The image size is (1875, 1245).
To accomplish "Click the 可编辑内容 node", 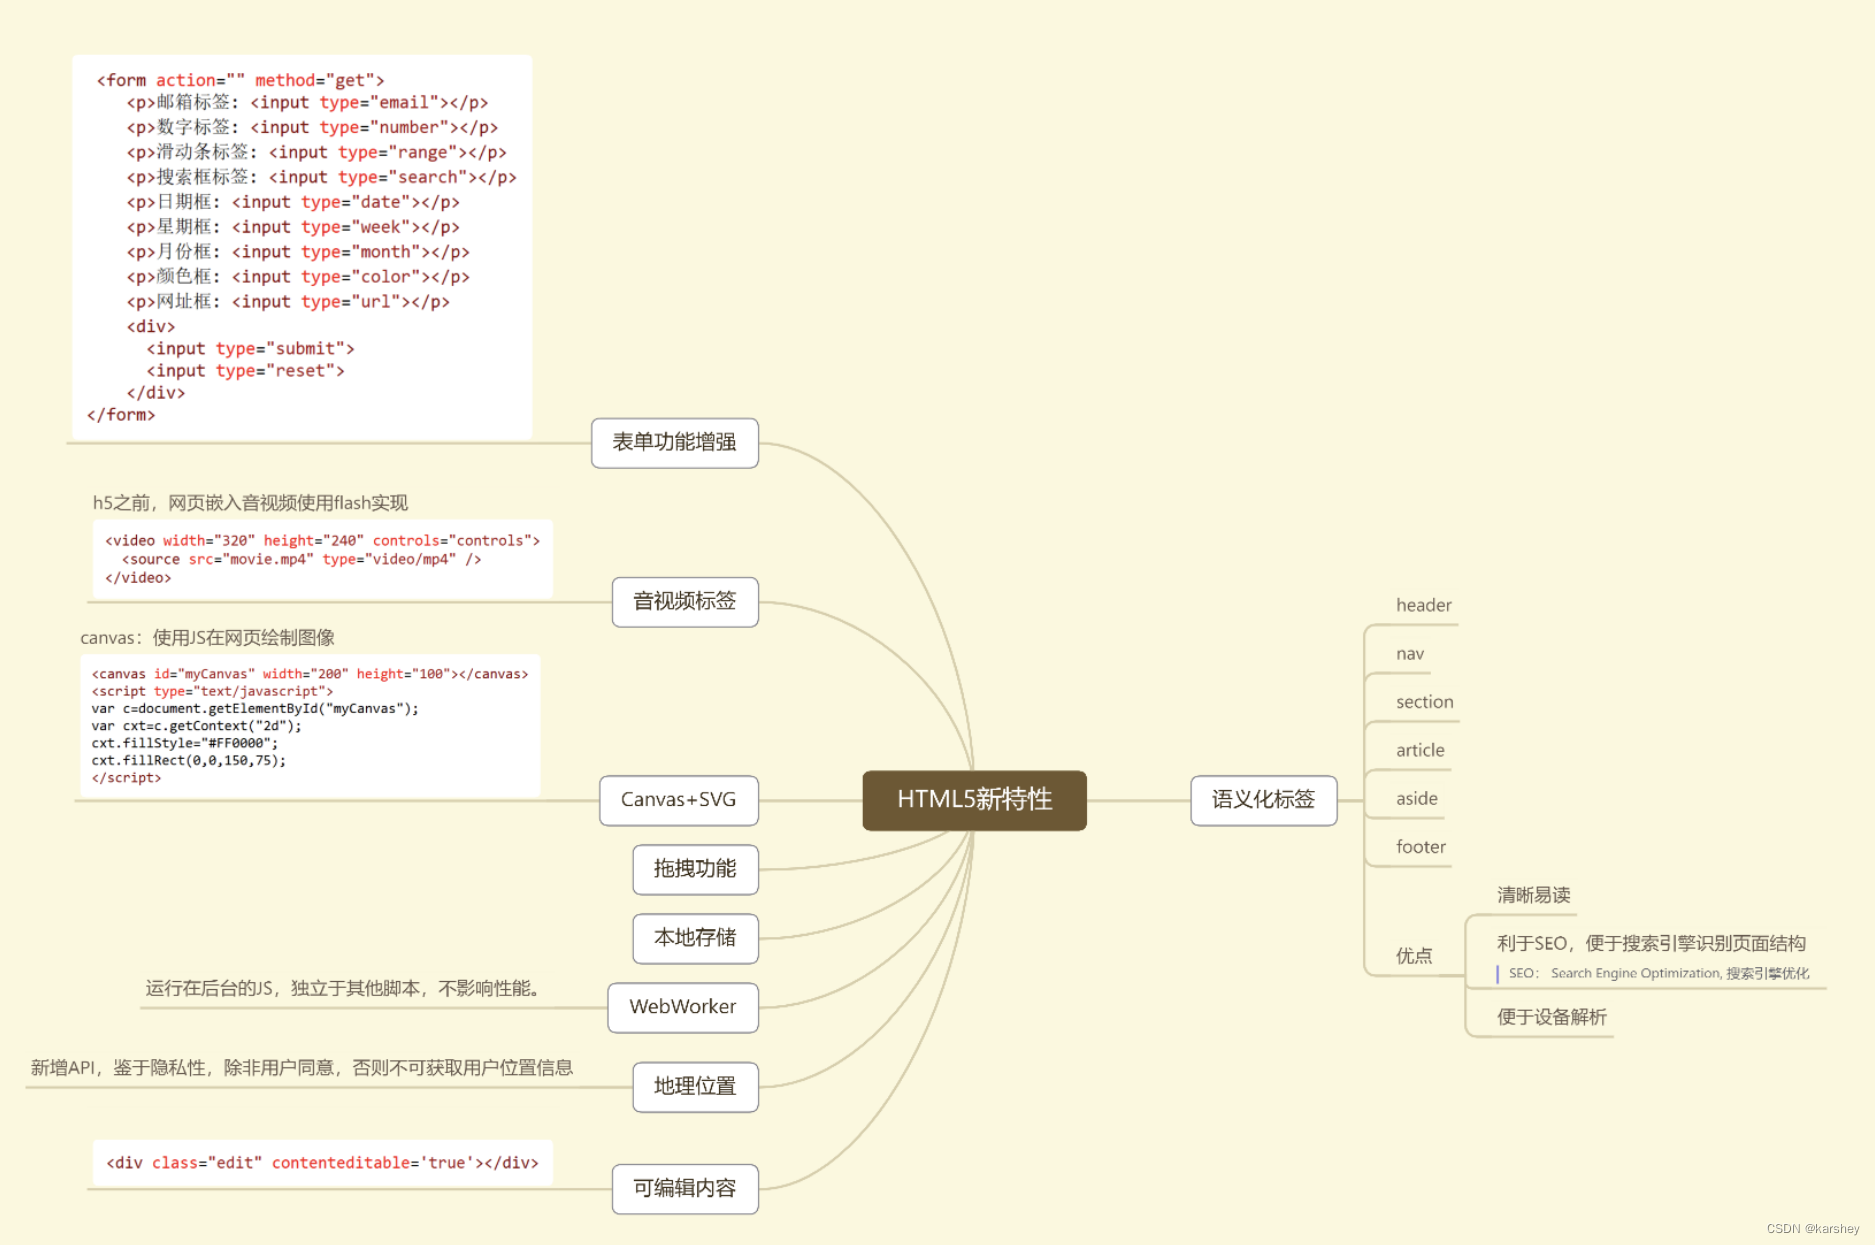I will [685, 1189].
